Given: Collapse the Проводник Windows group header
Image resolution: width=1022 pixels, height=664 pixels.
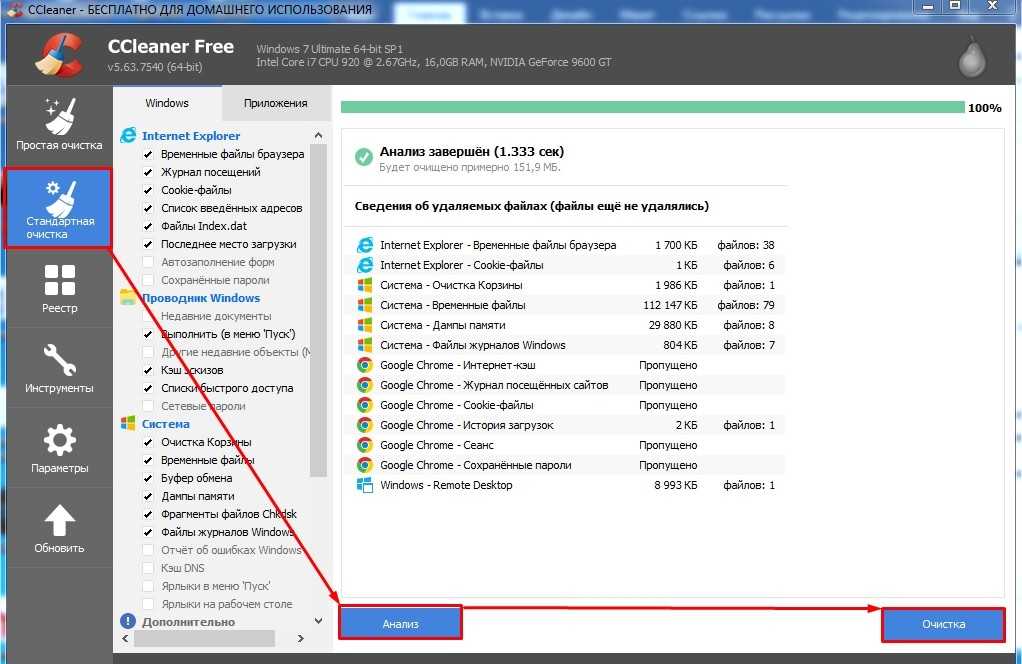Looking at the screenshot, I should (x=200, y=298).
